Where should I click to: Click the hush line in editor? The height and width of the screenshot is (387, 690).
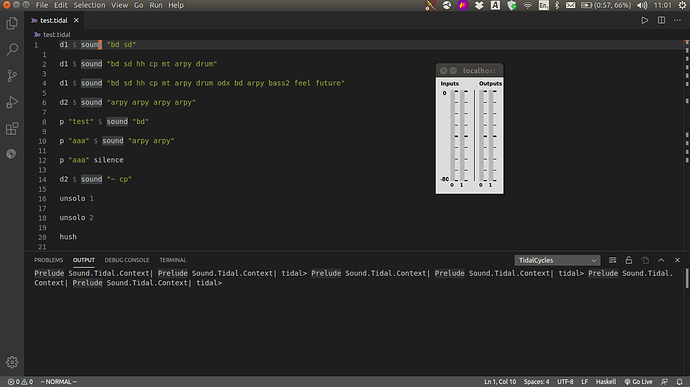point(68,237)
